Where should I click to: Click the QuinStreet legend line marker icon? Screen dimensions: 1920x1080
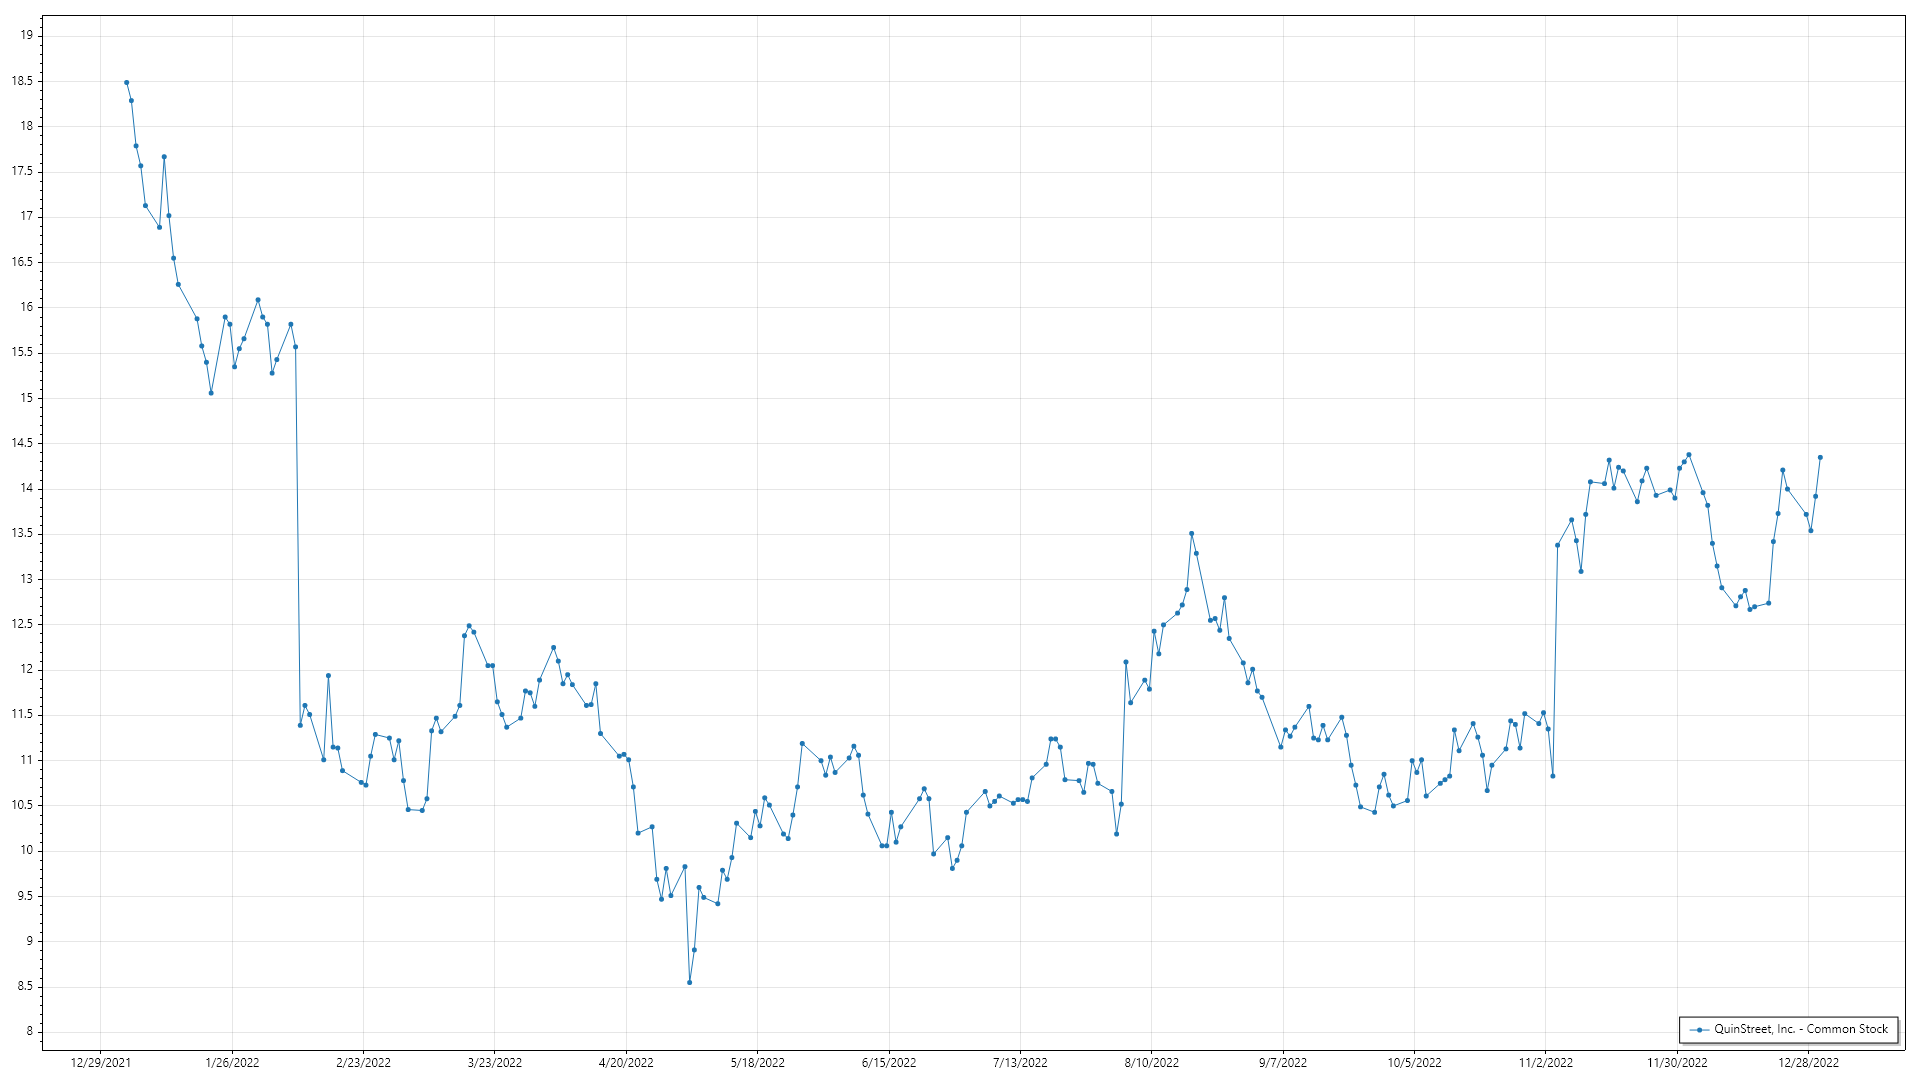pyautogui.click(x=1699, y=1029)
